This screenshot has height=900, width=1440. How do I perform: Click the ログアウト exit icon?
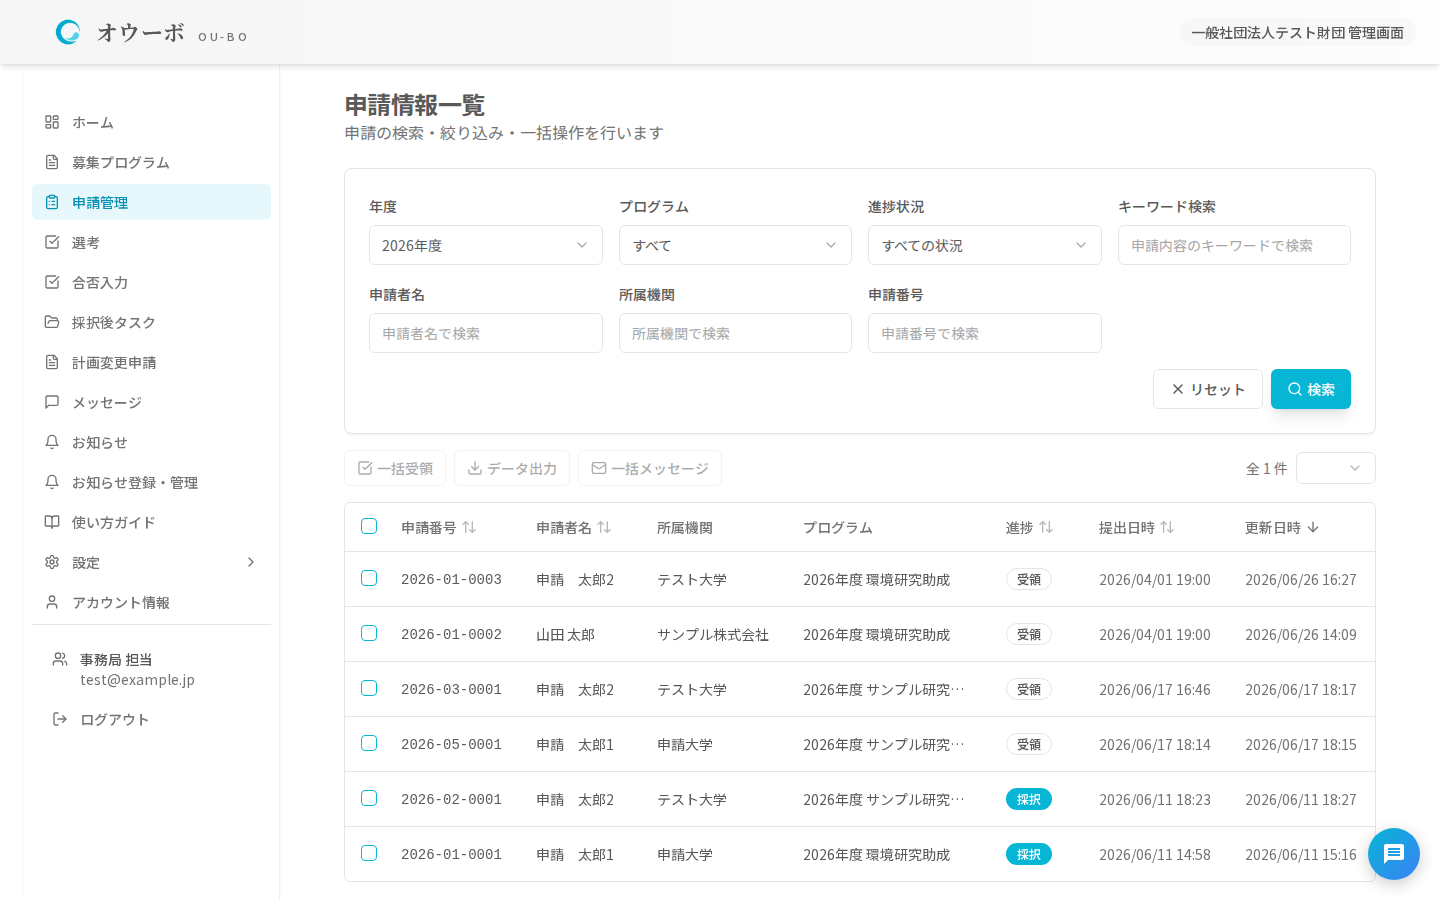pyautogui.click(x=60, y=719)
